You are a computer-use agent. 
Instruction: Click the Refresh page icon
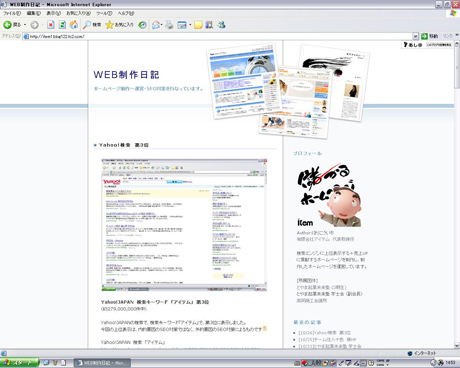[x=62, y=25]
